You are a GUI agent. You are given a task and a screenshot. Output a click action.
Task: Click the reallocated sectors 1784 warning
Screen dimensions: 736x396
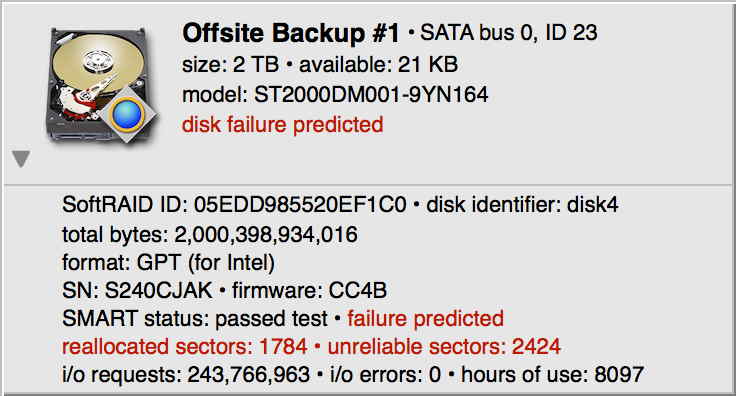coord(185,347)
